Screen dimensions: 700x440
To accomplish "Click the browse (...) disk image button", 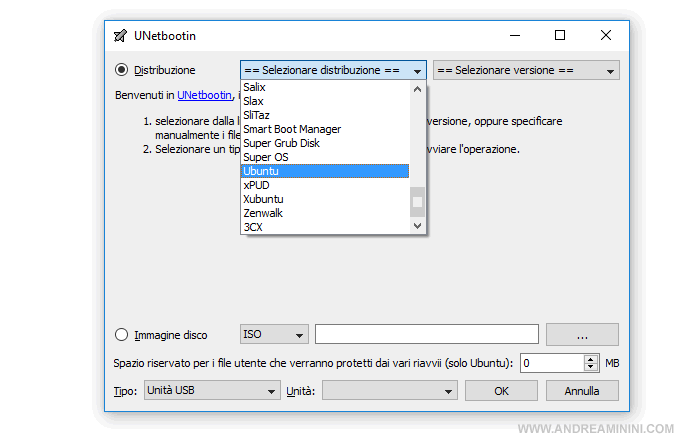I will point(582,335).
